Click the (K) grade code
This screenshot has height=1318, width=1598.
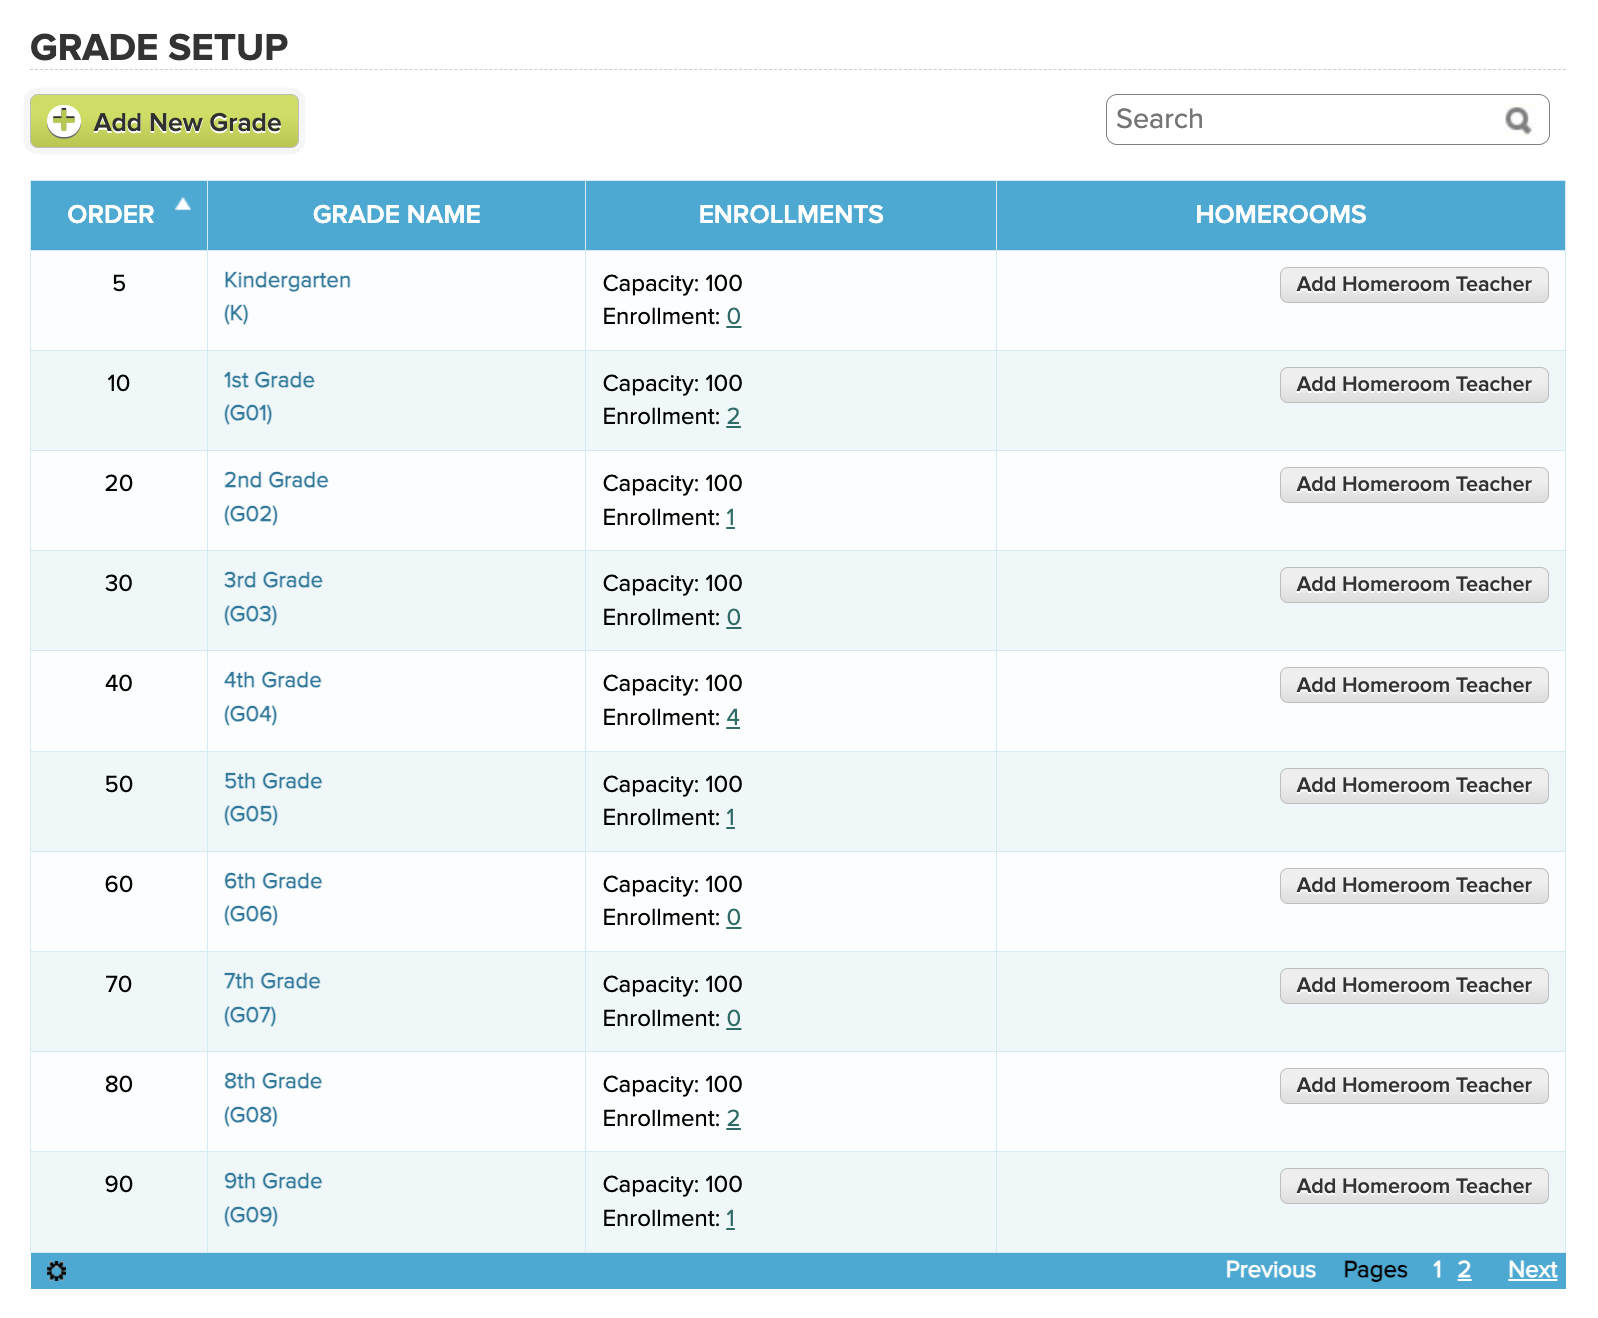tap(236, 313)
